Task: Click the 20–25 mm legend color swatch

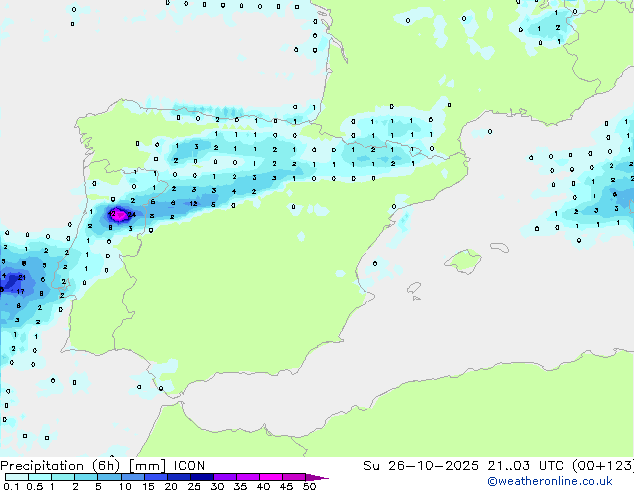Action: pyautogui.click(x=178, y=477)
